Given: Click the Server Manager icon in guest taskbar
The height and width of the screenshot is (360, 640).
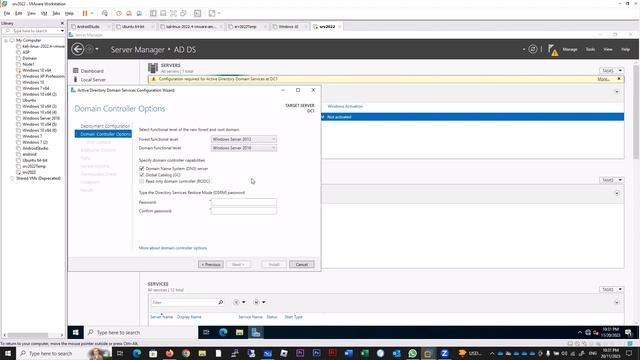Looking at the screenshot, I should [x=256, y=332].
